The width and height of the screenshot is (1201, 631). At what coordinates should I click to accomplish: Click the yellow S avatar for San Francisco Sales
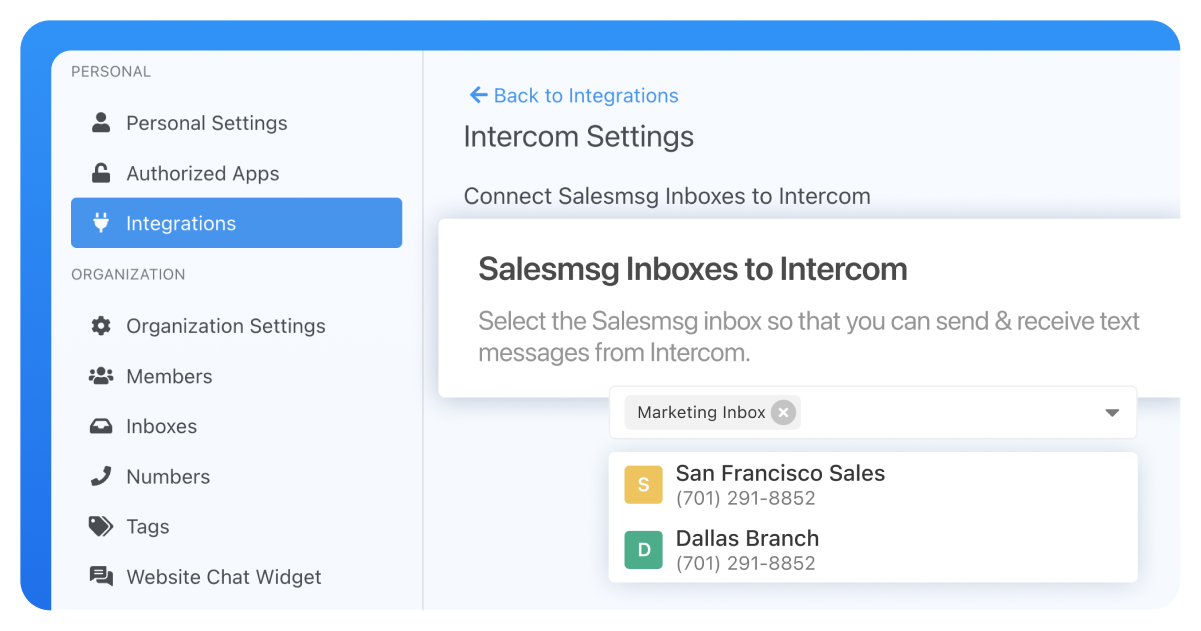pos(643,484)
